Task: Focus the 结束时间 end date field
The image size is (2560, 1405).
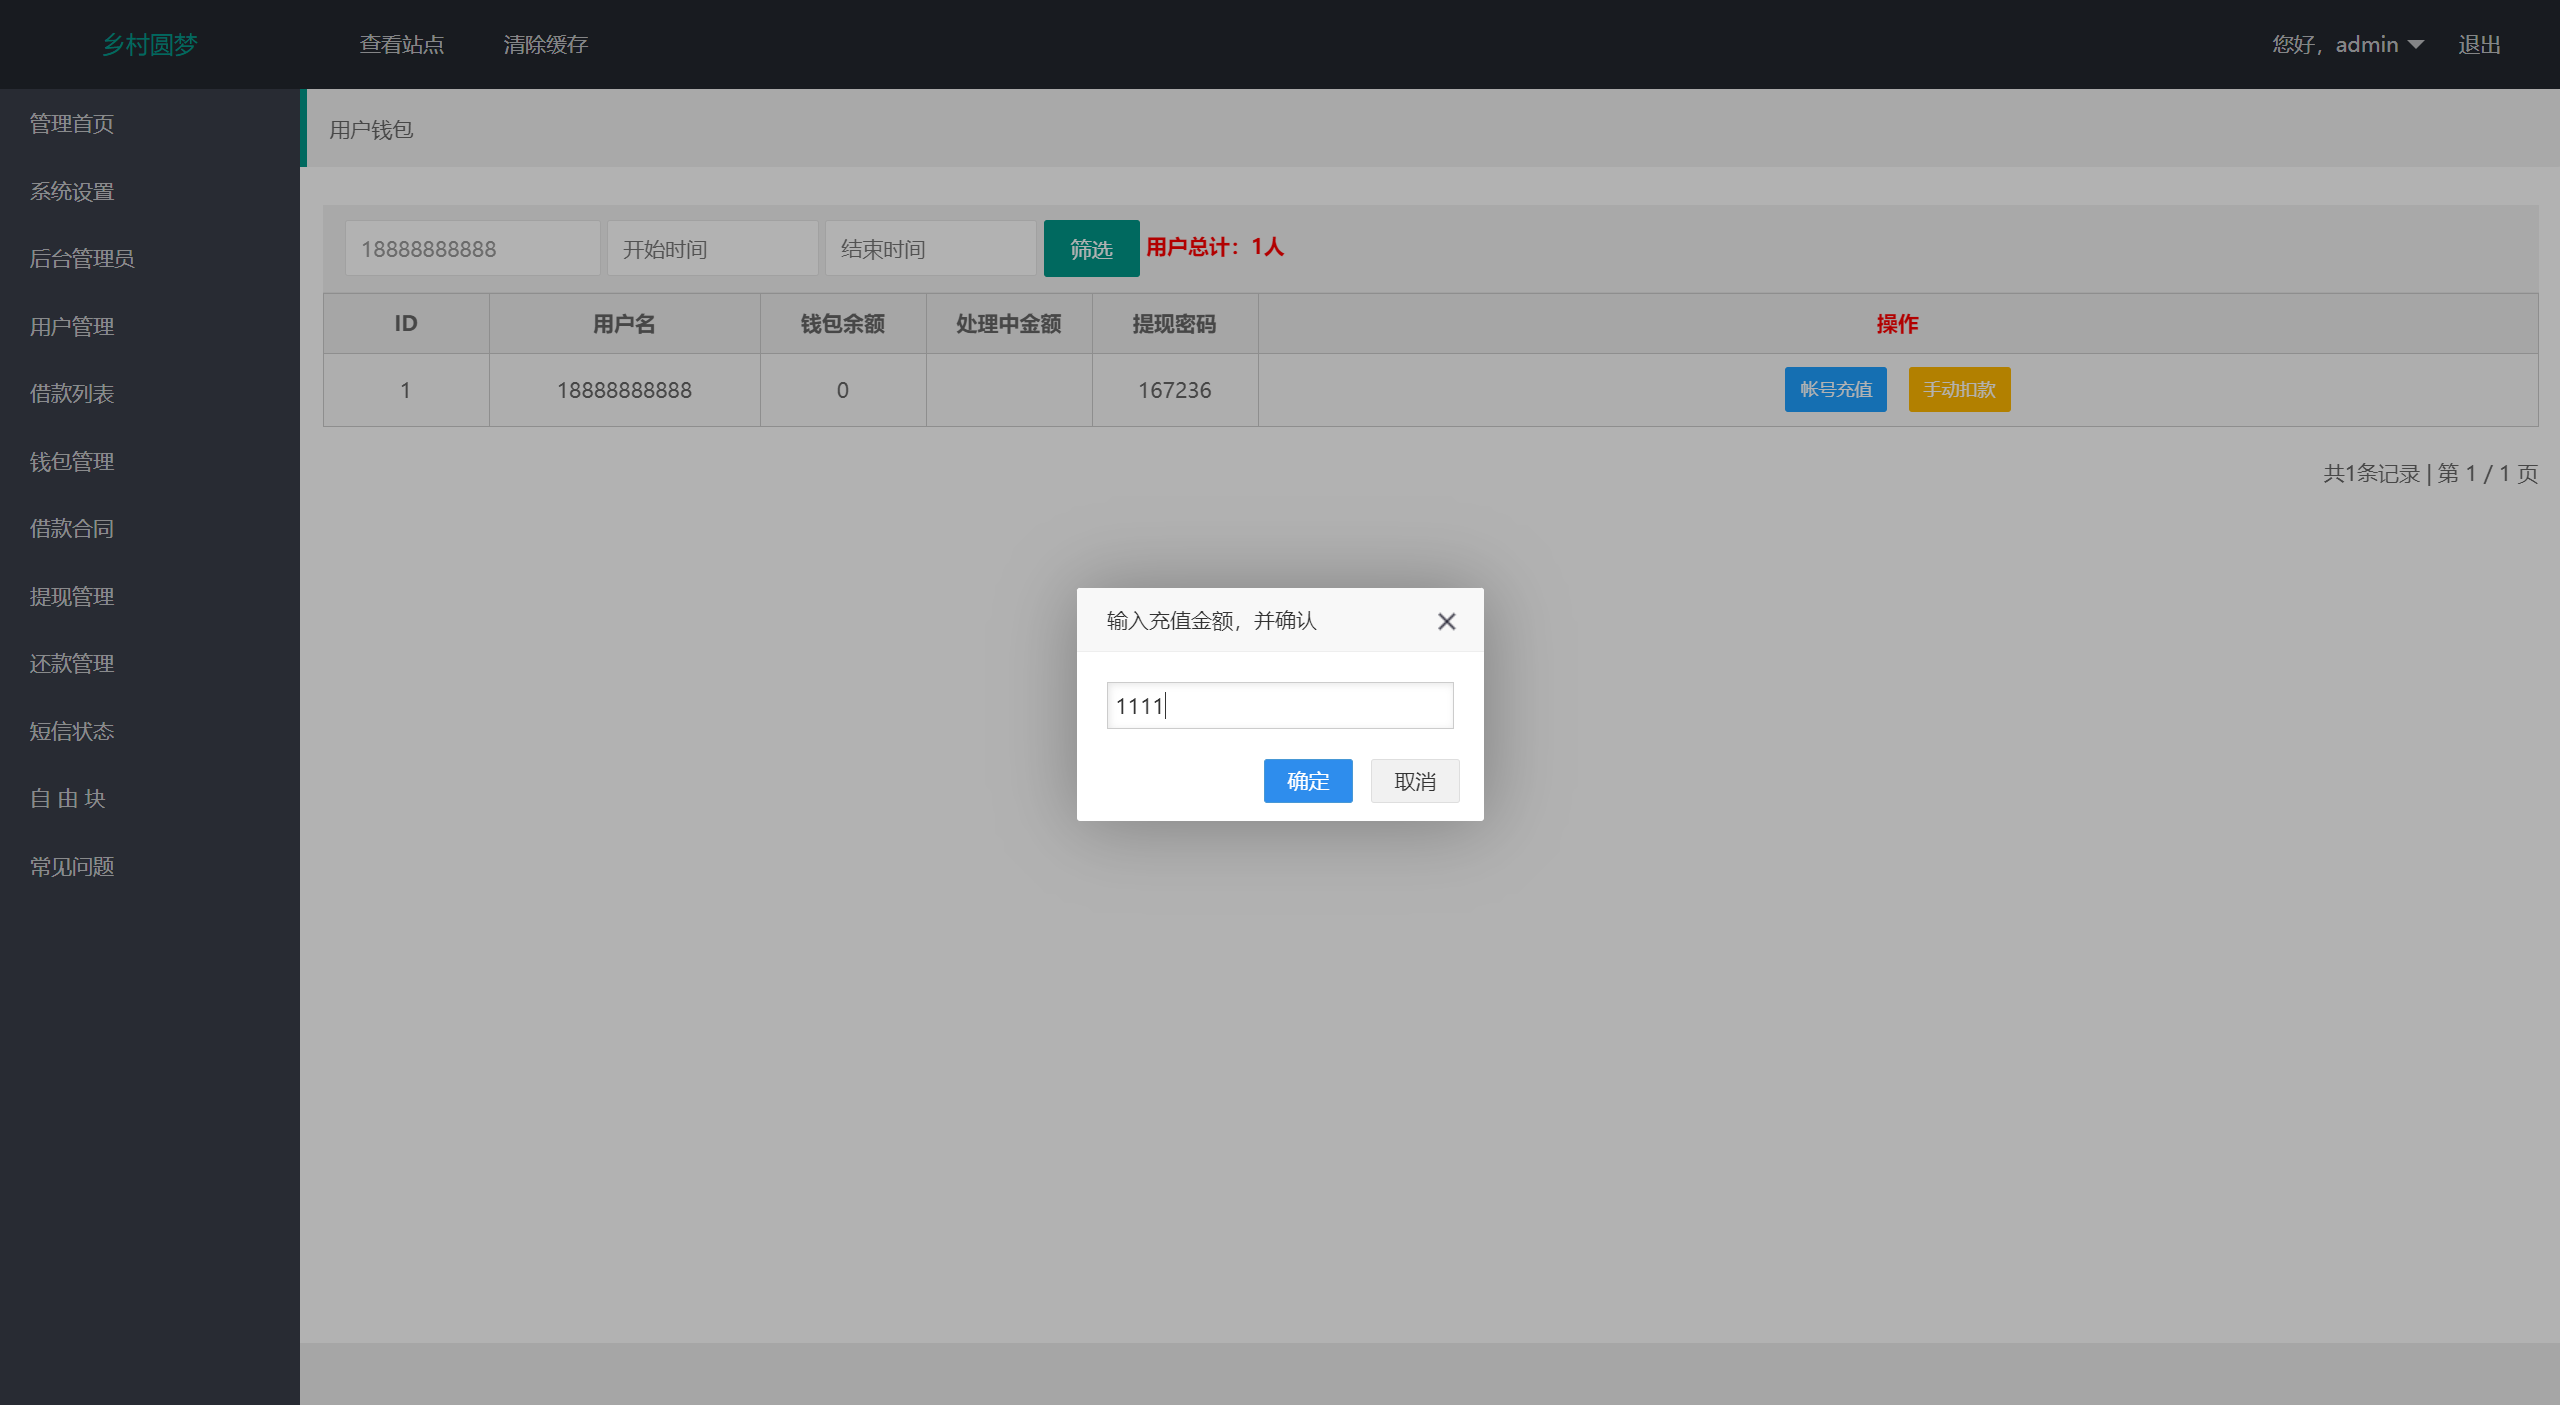Action: tap(930, 249)
